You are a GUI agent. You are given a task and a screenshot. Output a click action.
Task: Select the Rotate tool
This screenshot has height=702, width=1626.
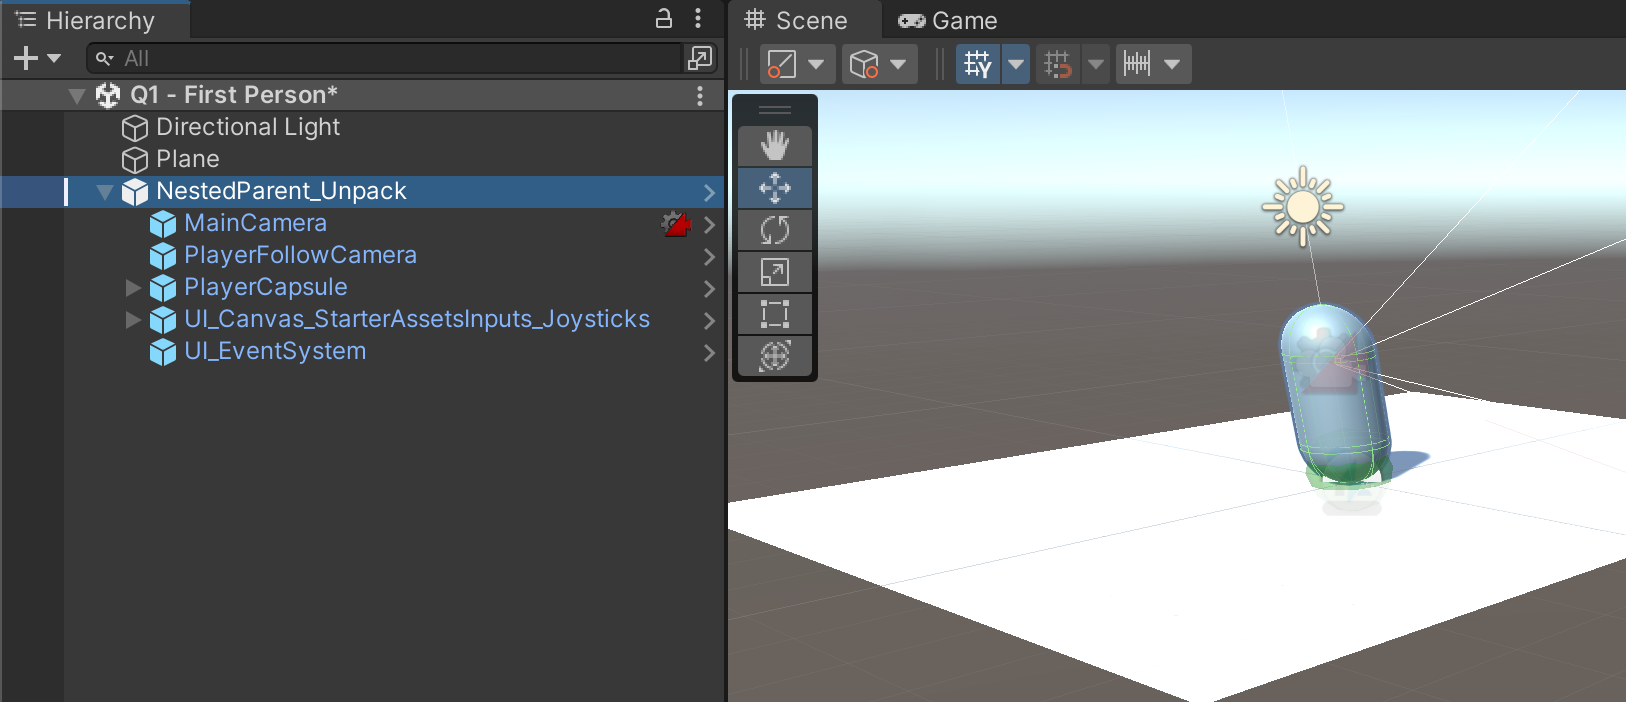click(774, 230)
